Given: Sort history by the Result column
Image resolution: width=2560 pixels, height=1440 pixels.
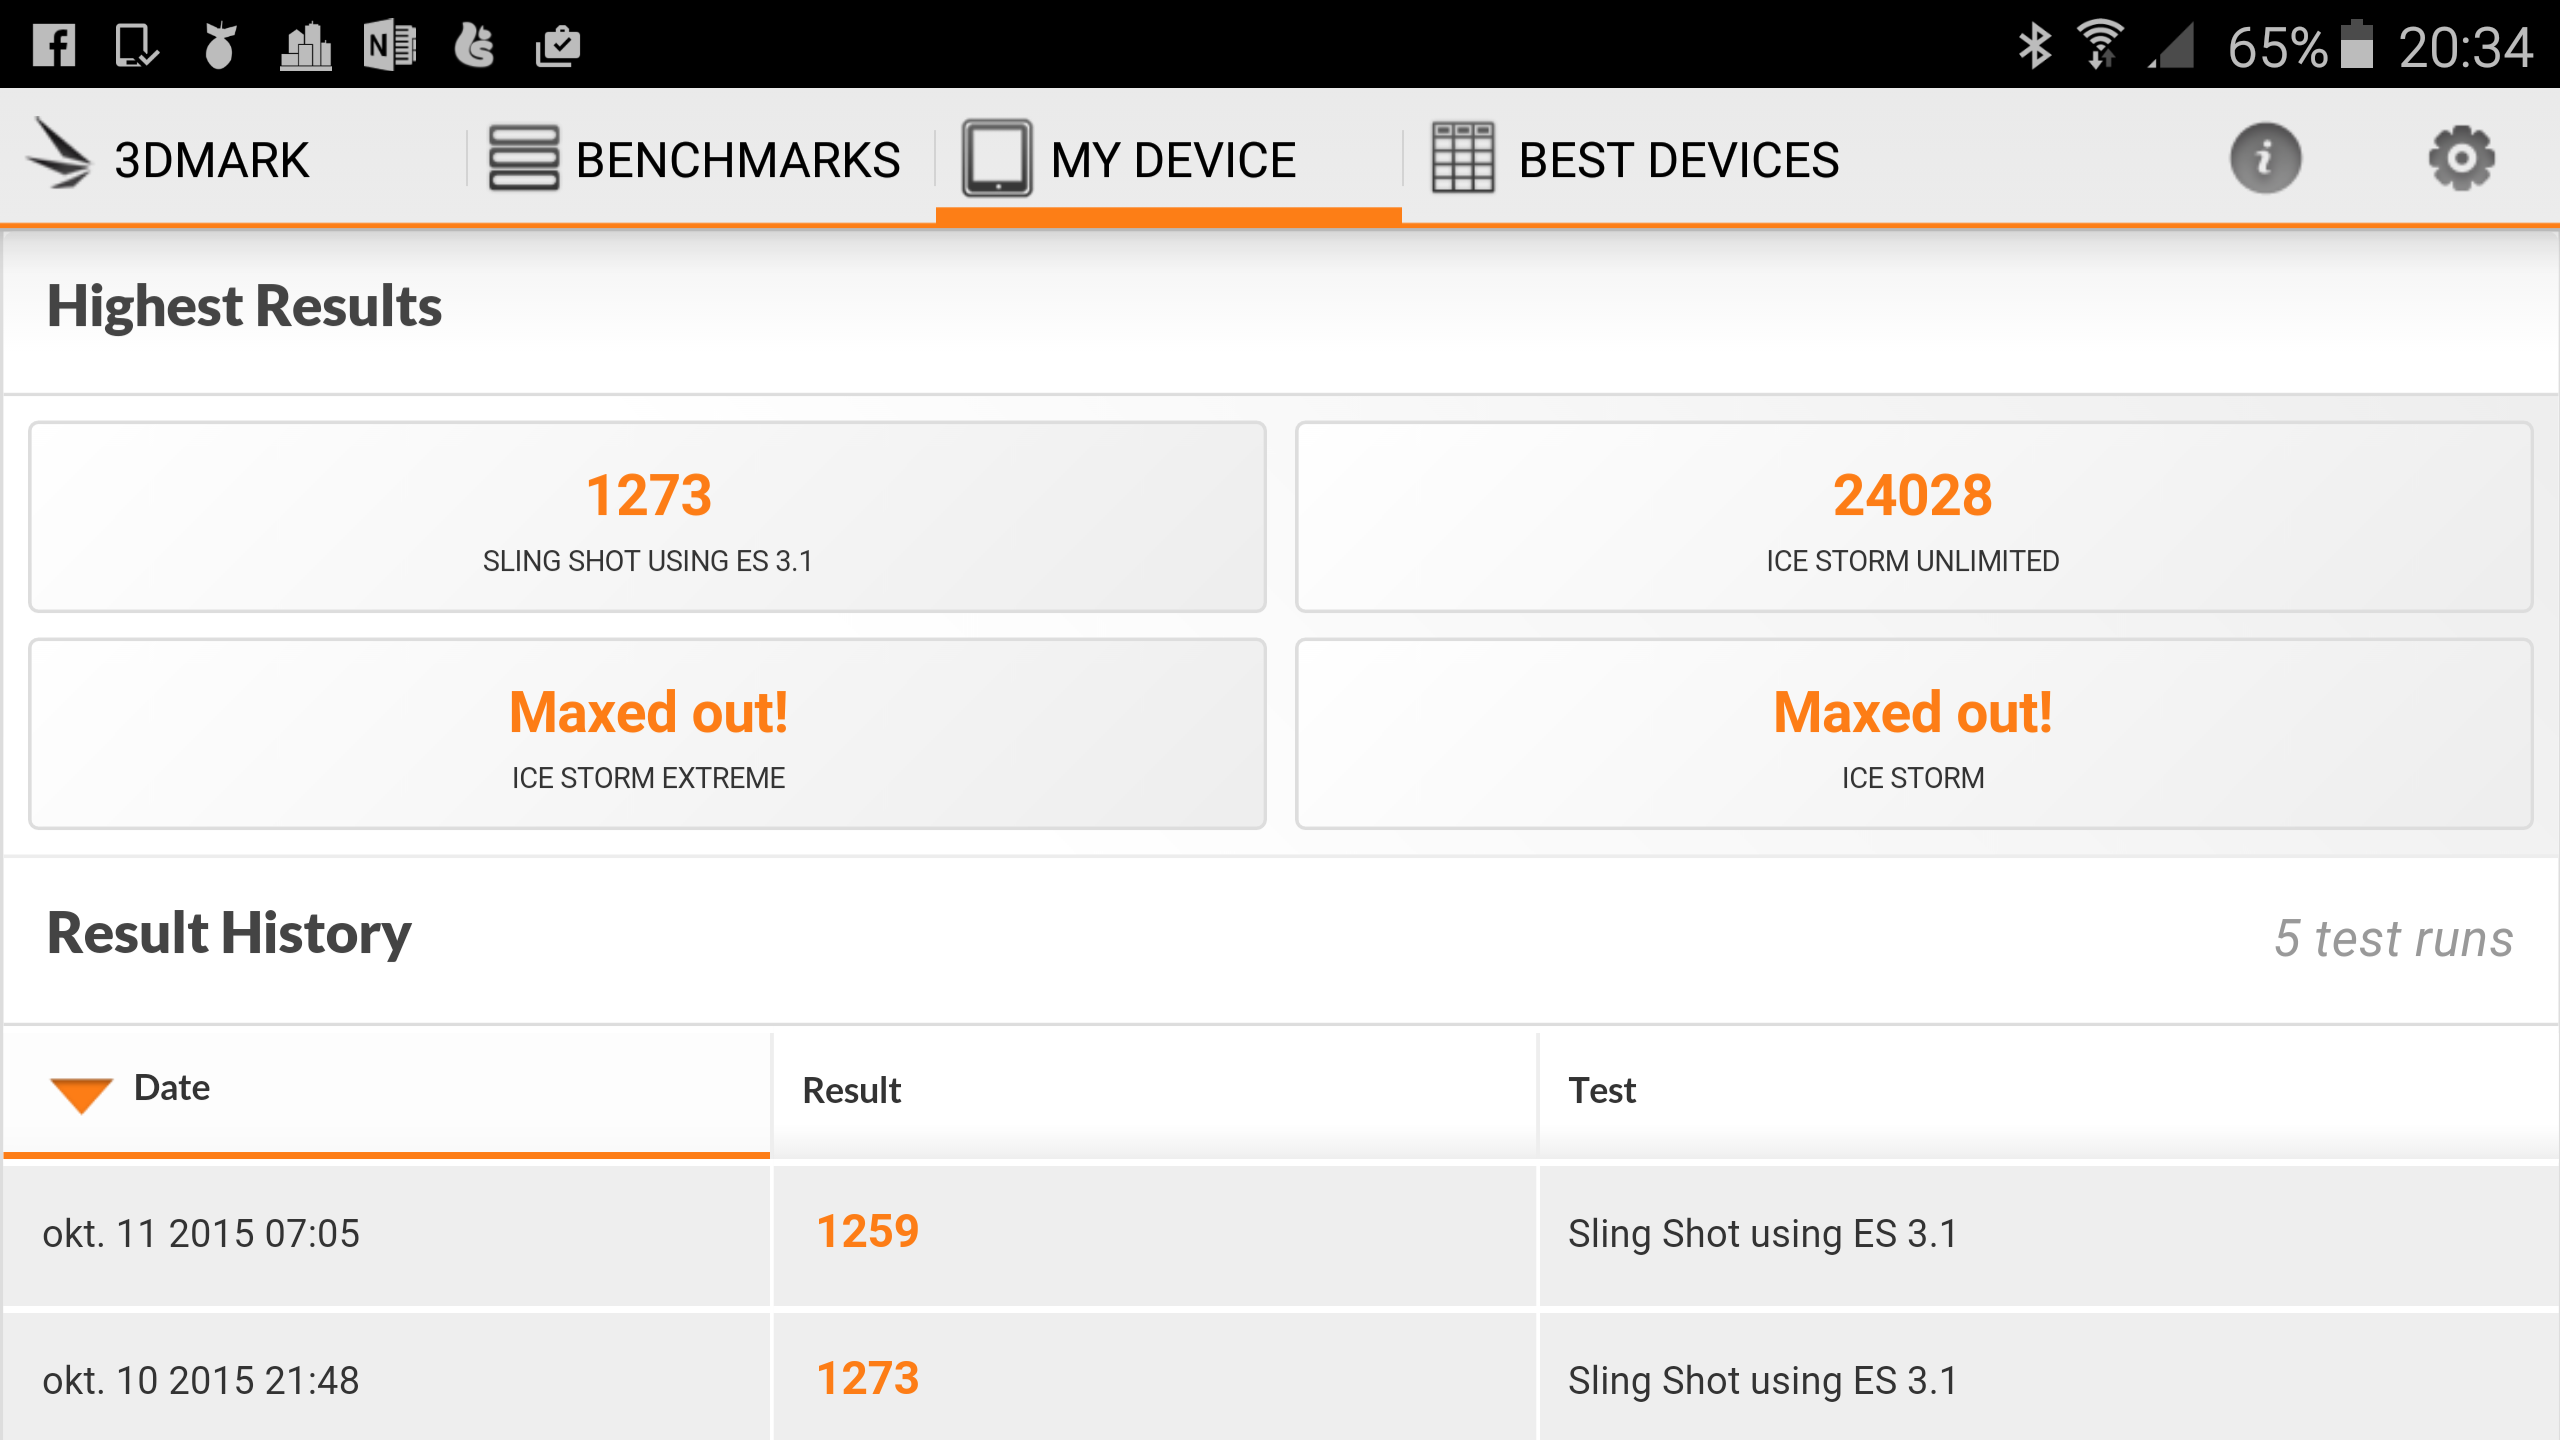Looking at the screenshot, I should 1154,1090.
